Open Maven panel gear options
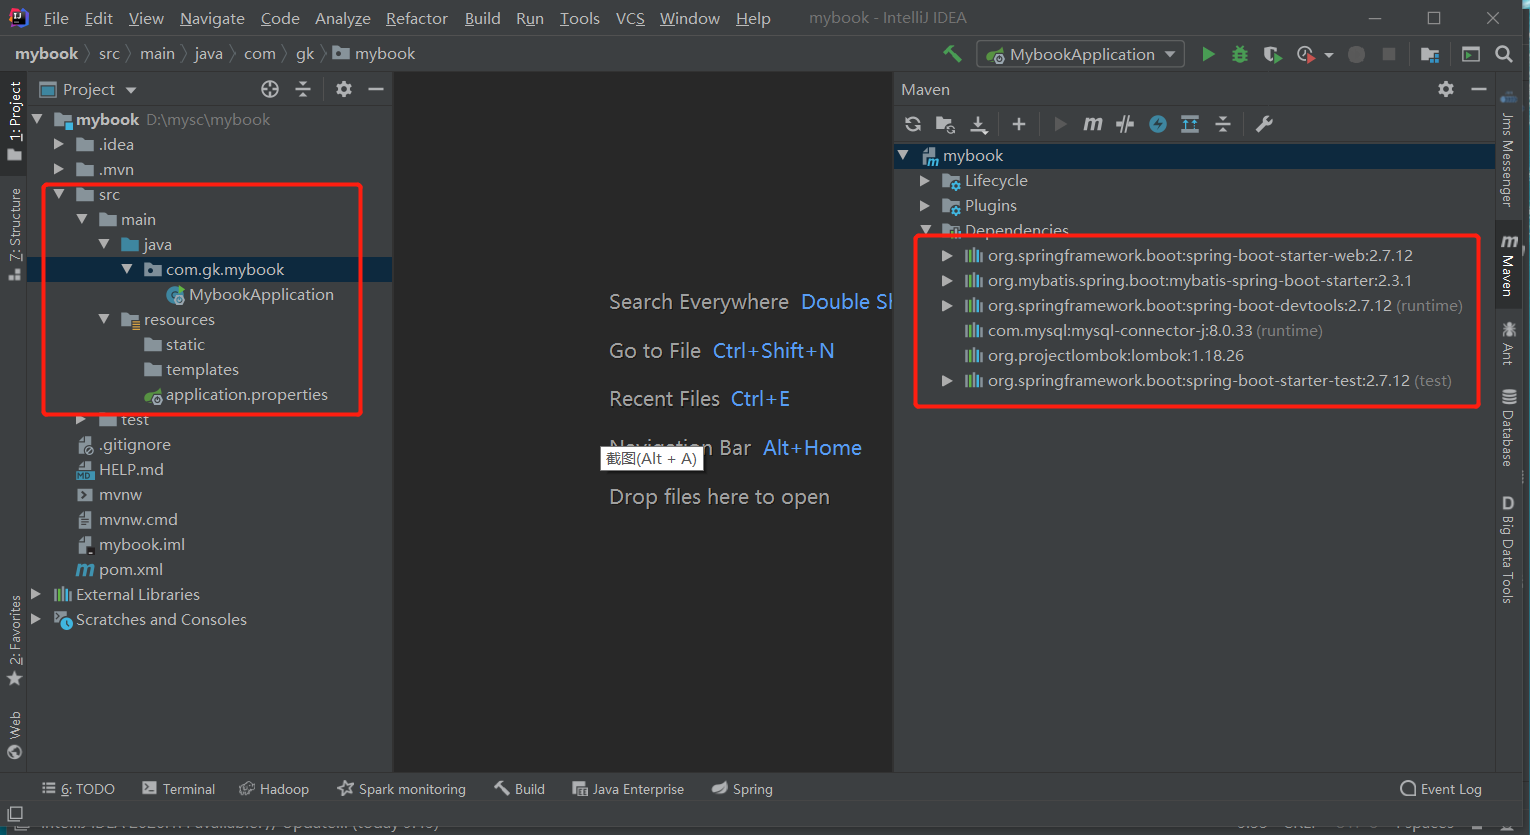Screen dimensions: 1530x835 (1446, 89)
